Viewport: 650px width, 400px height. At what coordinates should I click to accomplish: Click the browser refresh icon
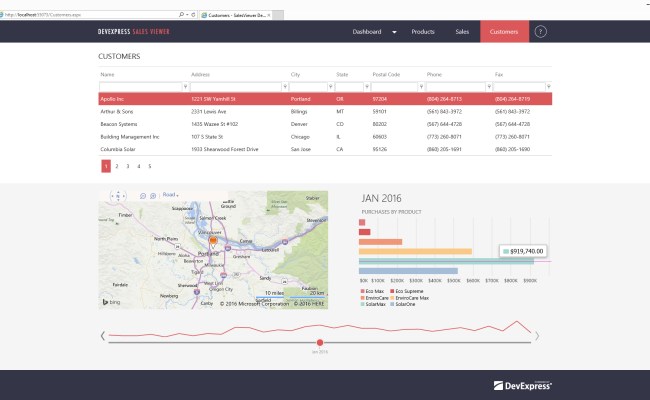point(193,15)
